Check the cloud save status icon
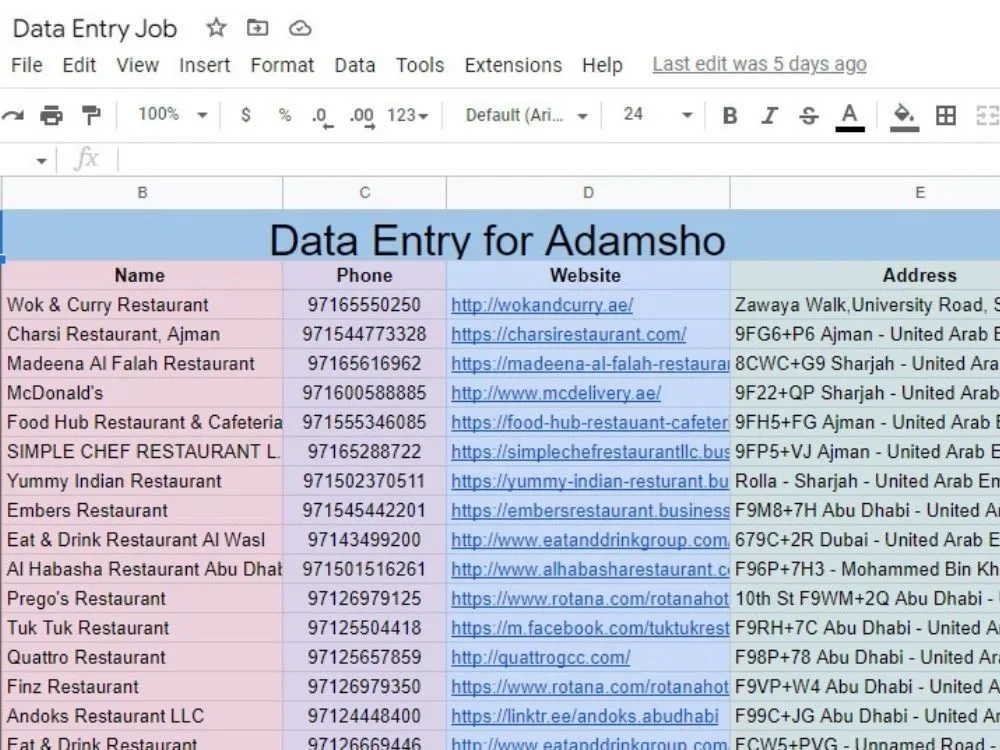This screenshot has width=1000, height=750. [300, 28]
